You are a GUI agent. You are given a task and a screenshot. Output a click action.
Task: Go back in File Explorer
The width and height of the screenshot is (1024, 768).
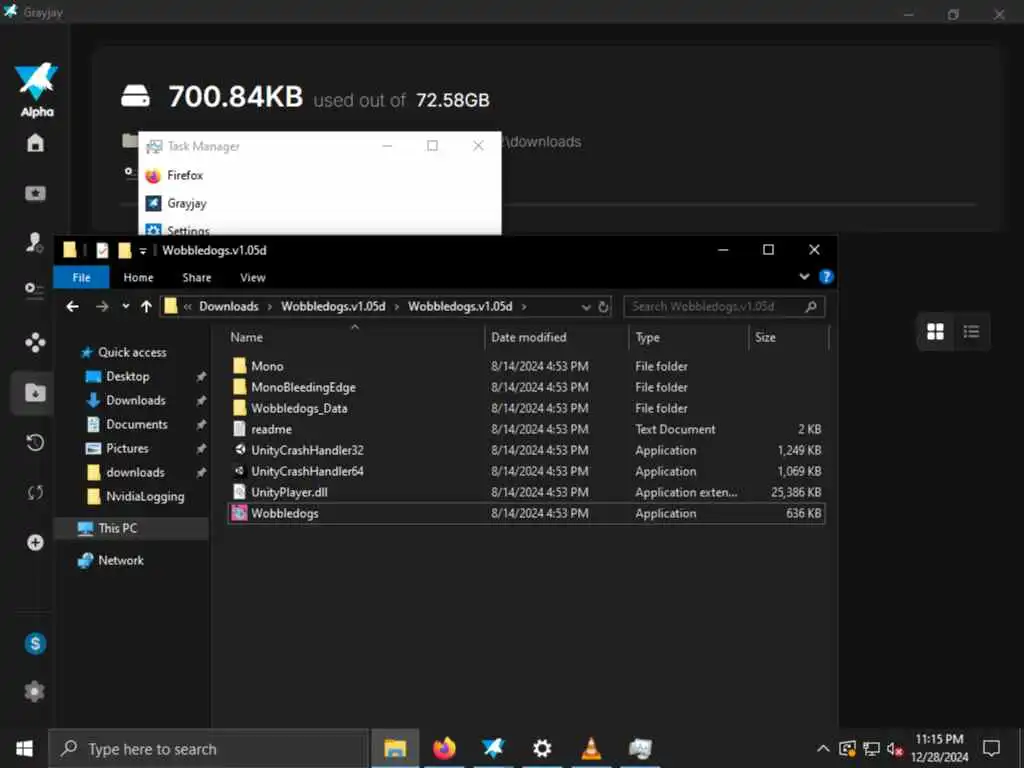click(x=72, y=306)
